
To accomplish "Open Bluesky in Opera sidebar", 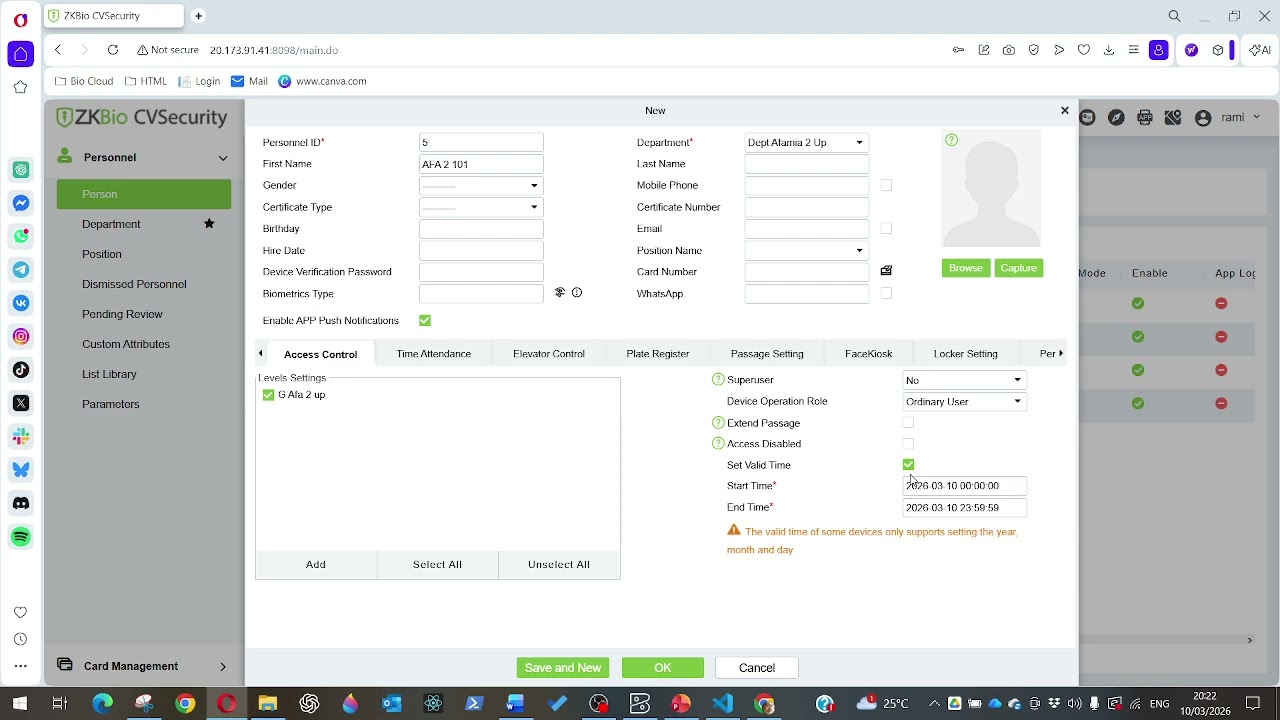I will (x=21, y=470).
